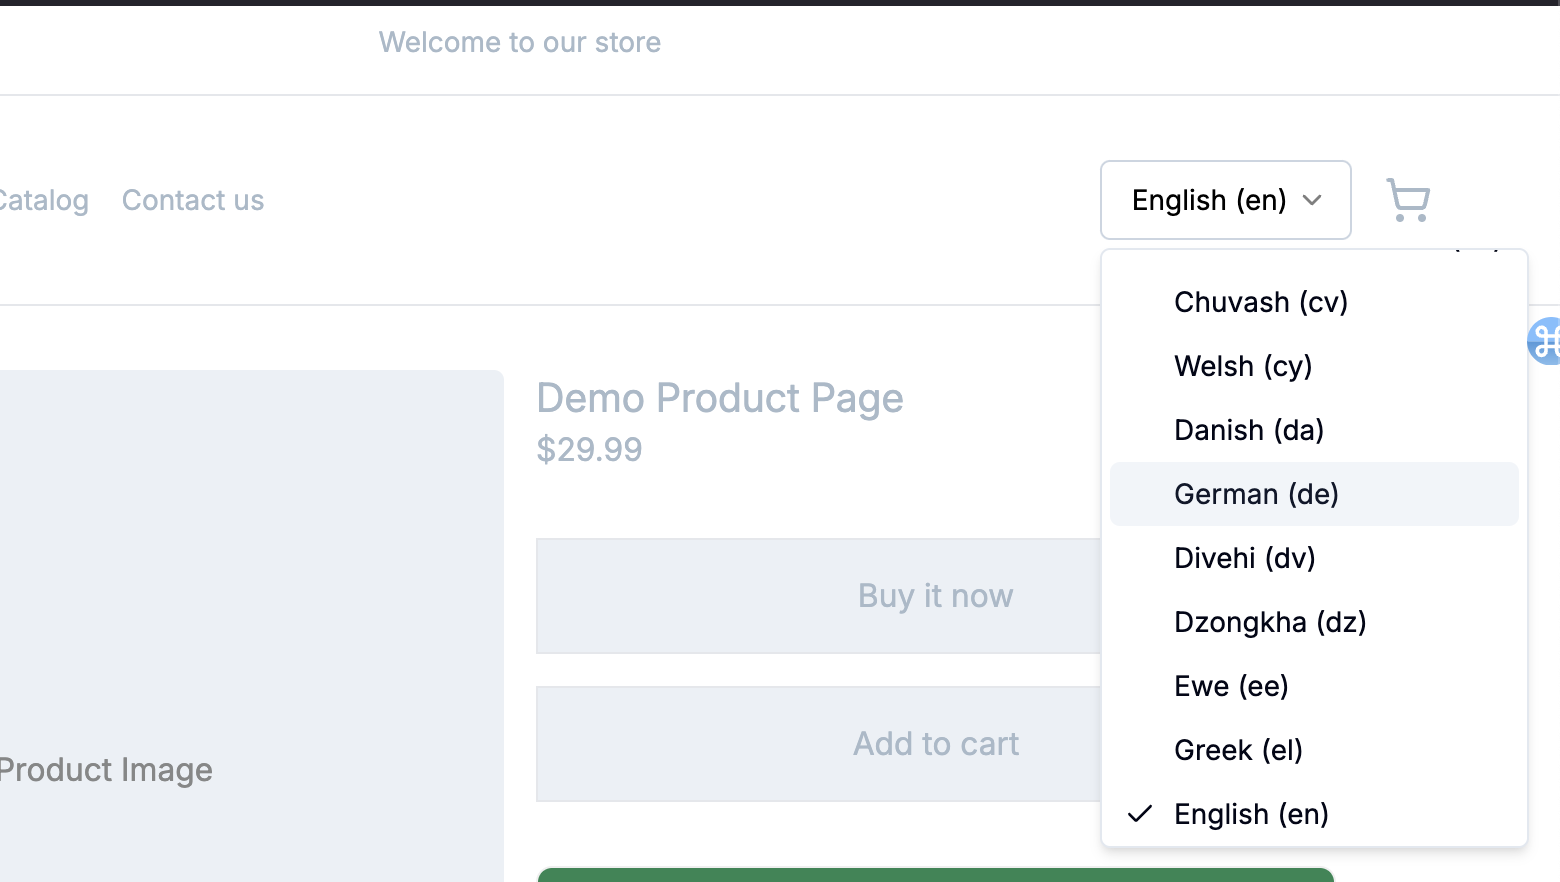Click the Demo Product Page title
1560x882 pixels.
pyautogui.click(x=719, y=398)
